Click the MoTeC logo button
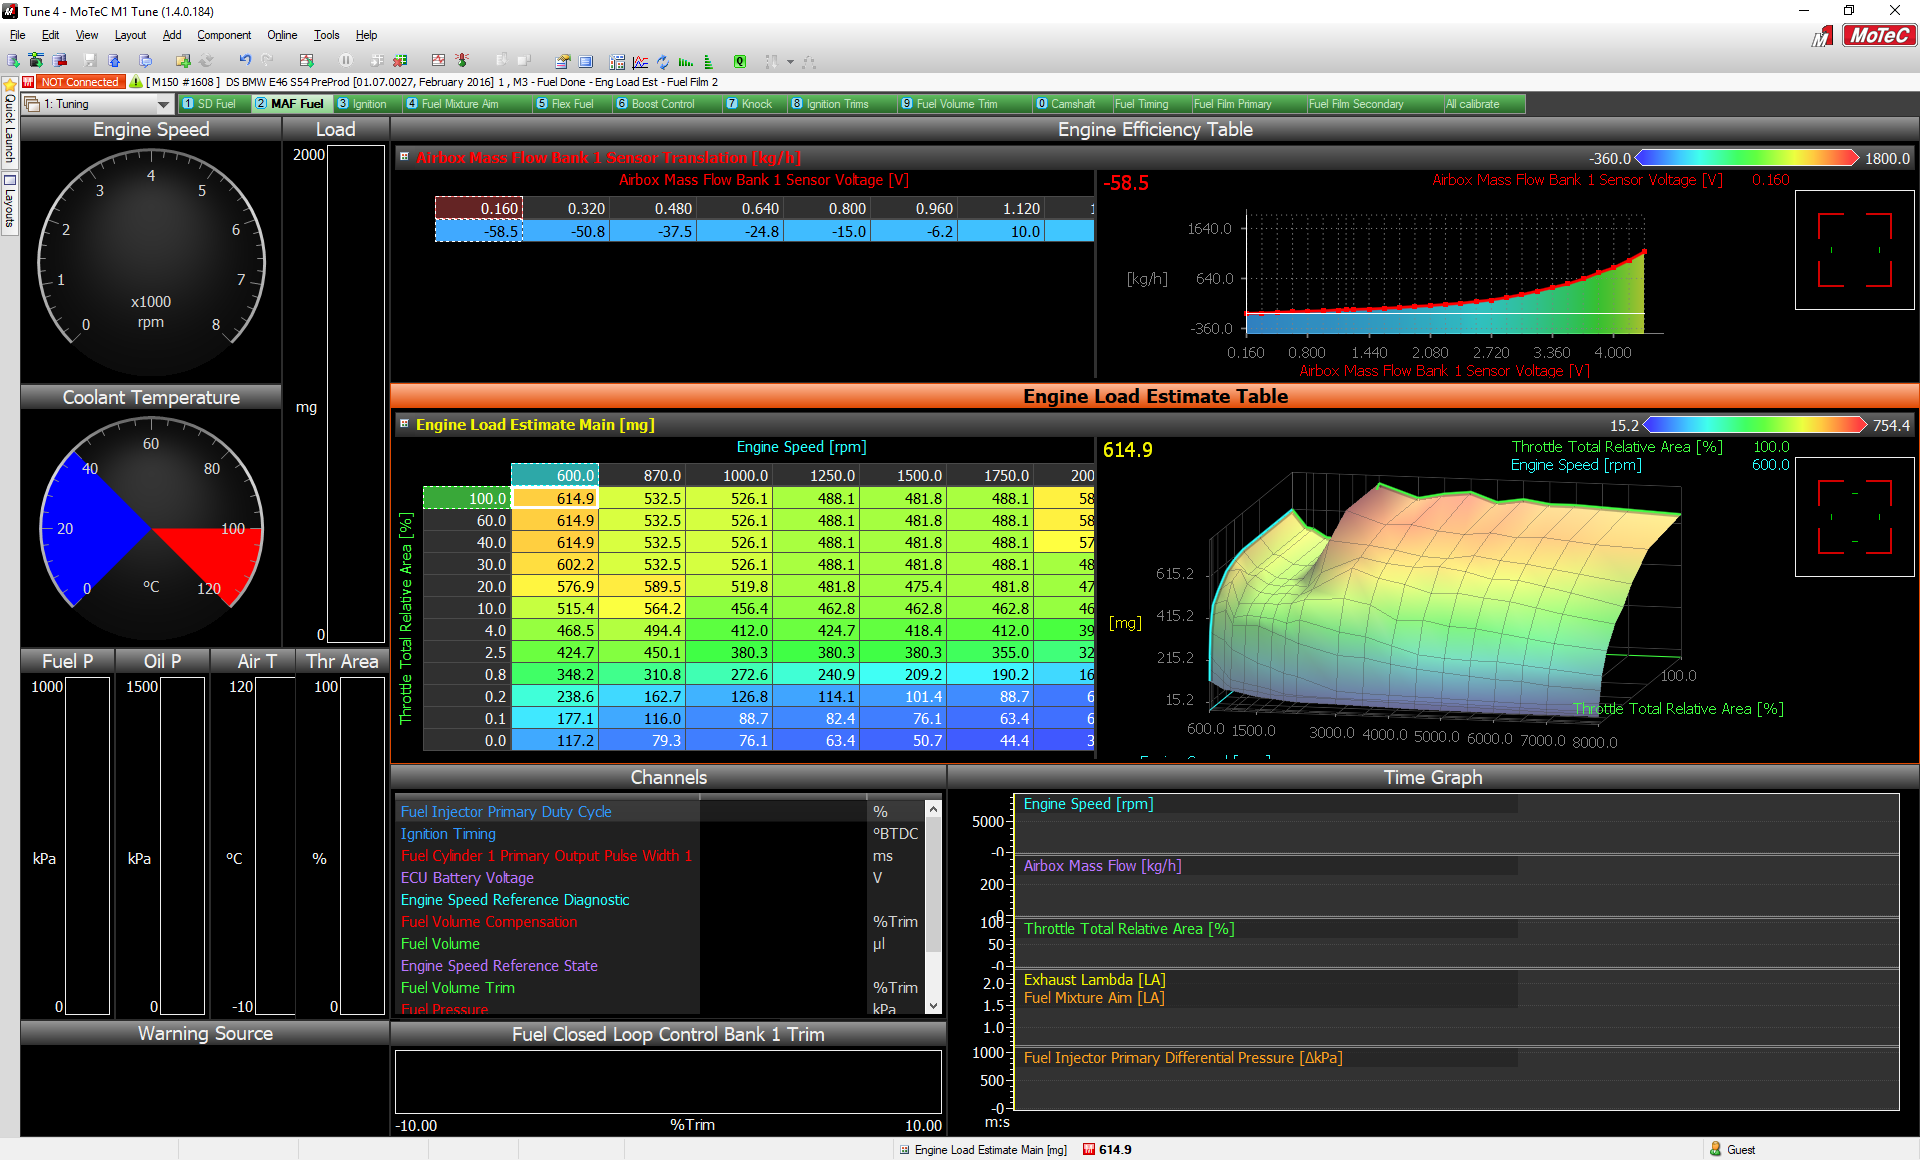 coord(1878,36)
